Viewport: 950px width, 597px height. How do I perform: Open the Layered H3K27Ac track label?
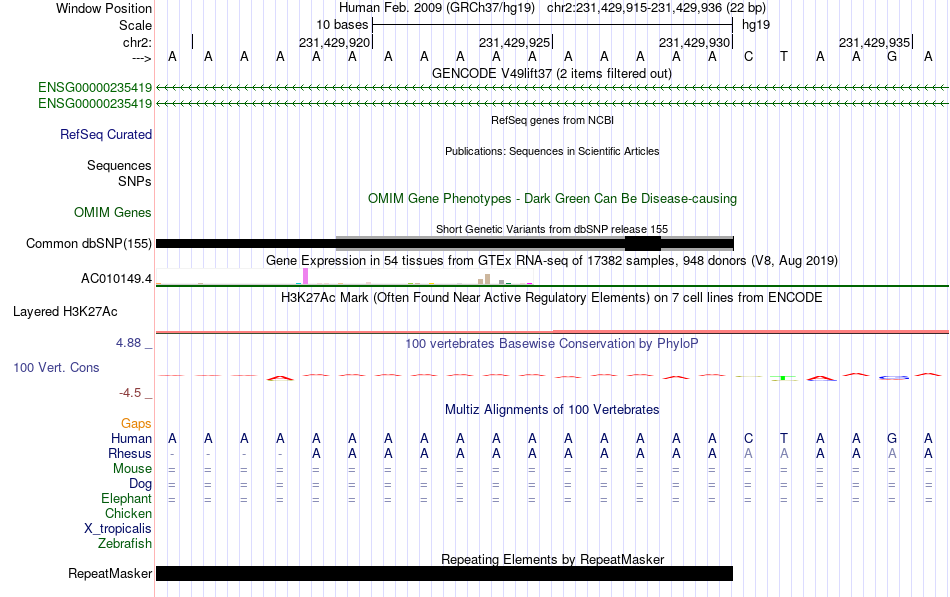[65, 312]
